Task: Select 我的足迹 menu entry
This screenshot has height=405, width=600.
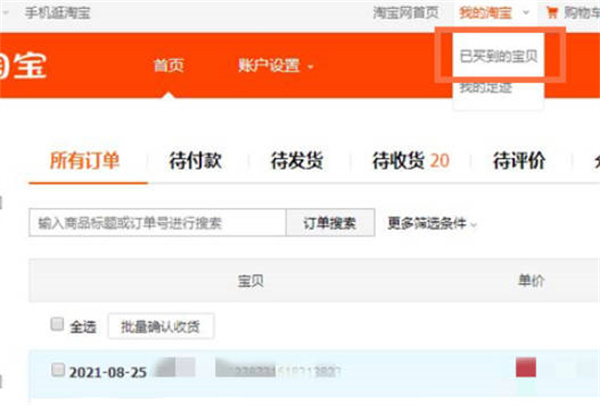Action: coord(486,88)
